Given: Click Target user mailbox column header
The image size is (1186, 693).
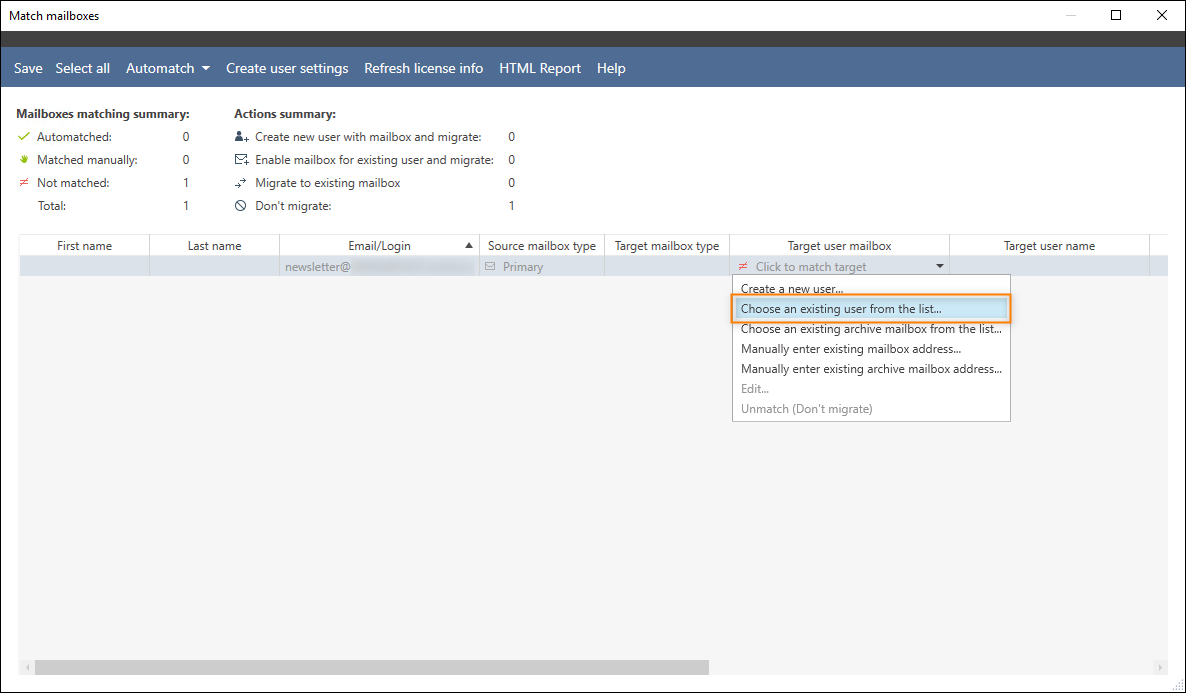Looking at the screenshot, I should click(839, 246).
